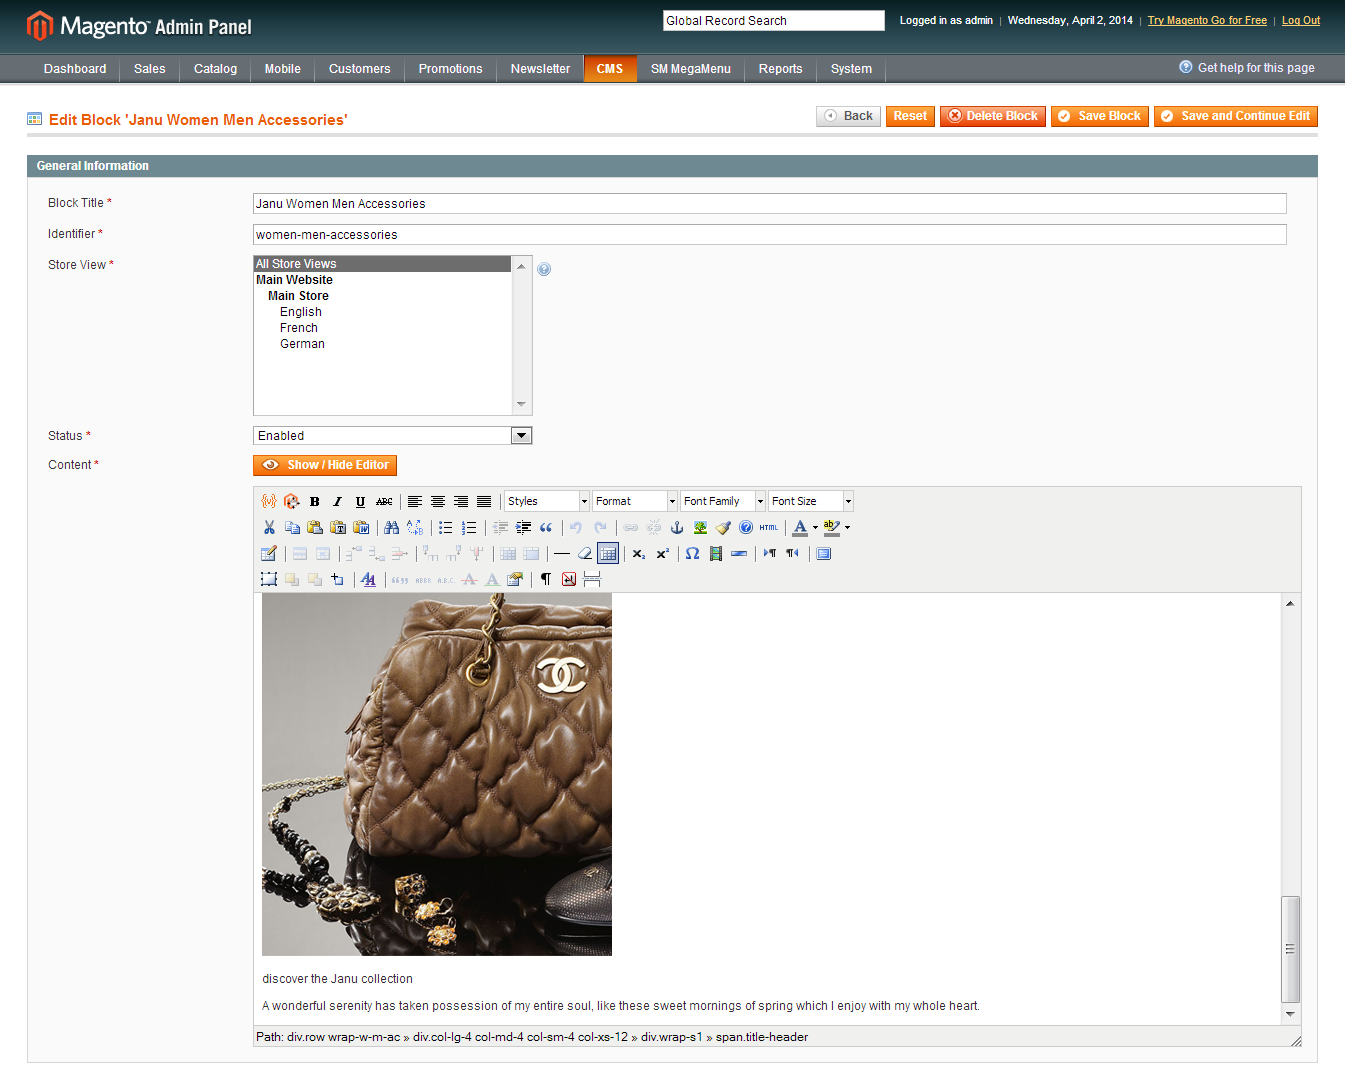This screenshot has width=1345, height=1072.
Task: Open the editor help icon
Action: [746, 527]
